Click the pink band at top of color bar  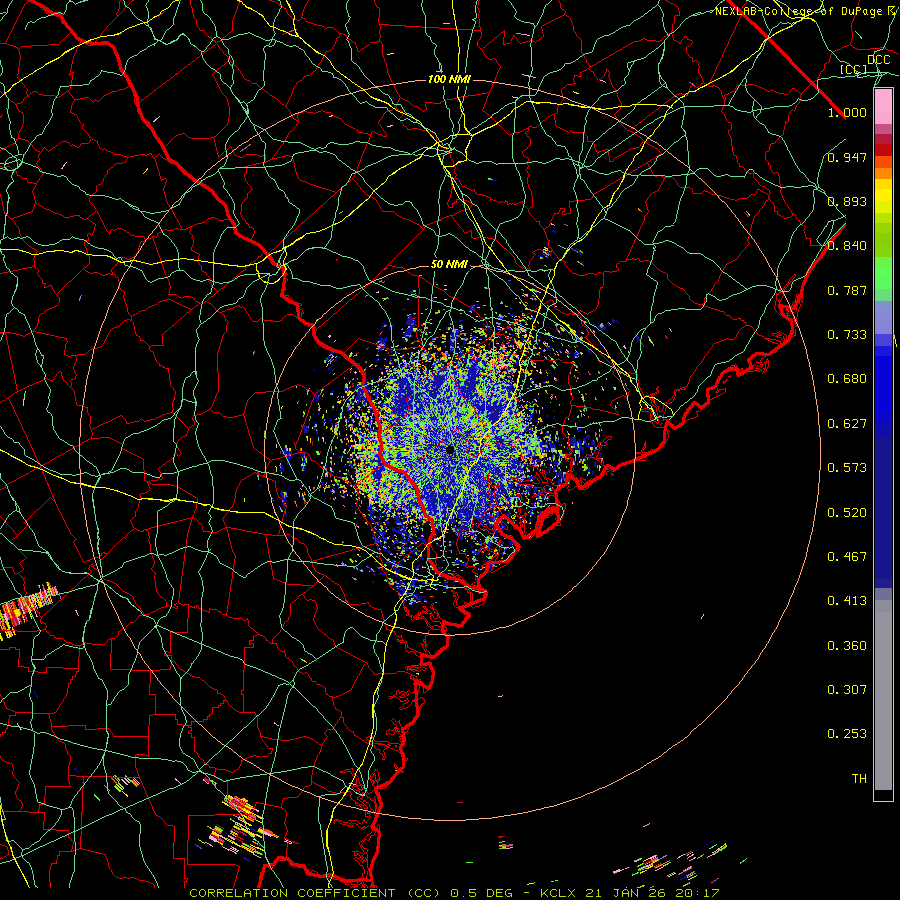point(883,107)
